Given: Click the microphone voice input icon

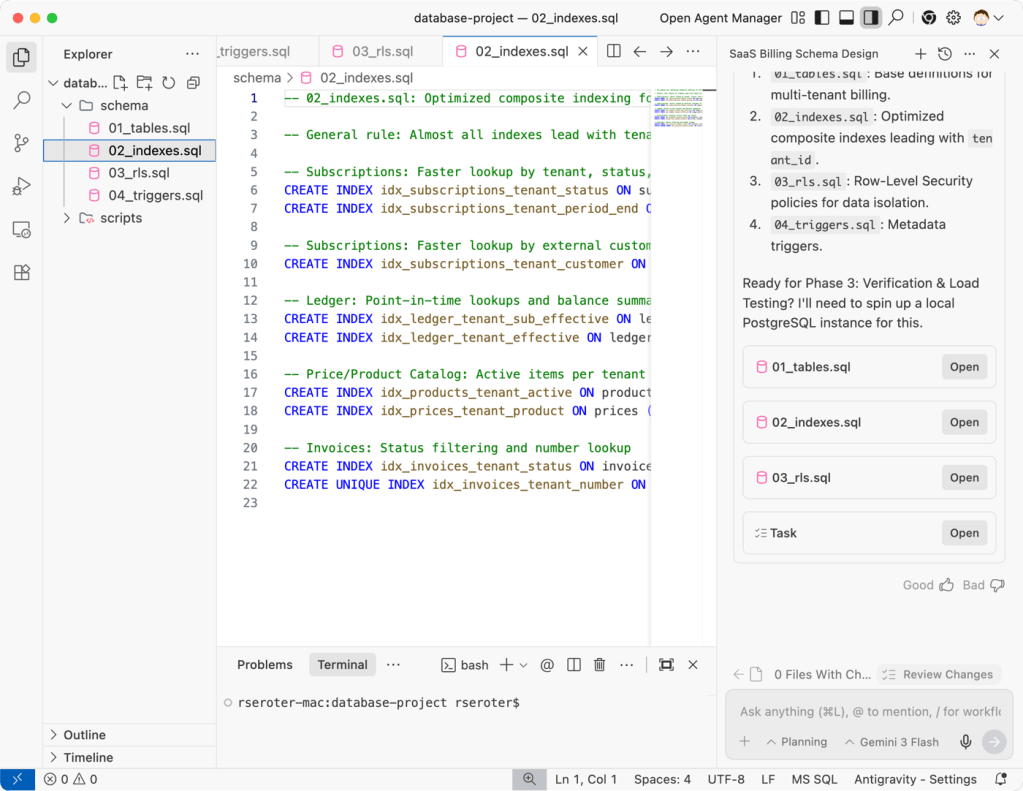Looking at the screenshot, I should 966,742.
